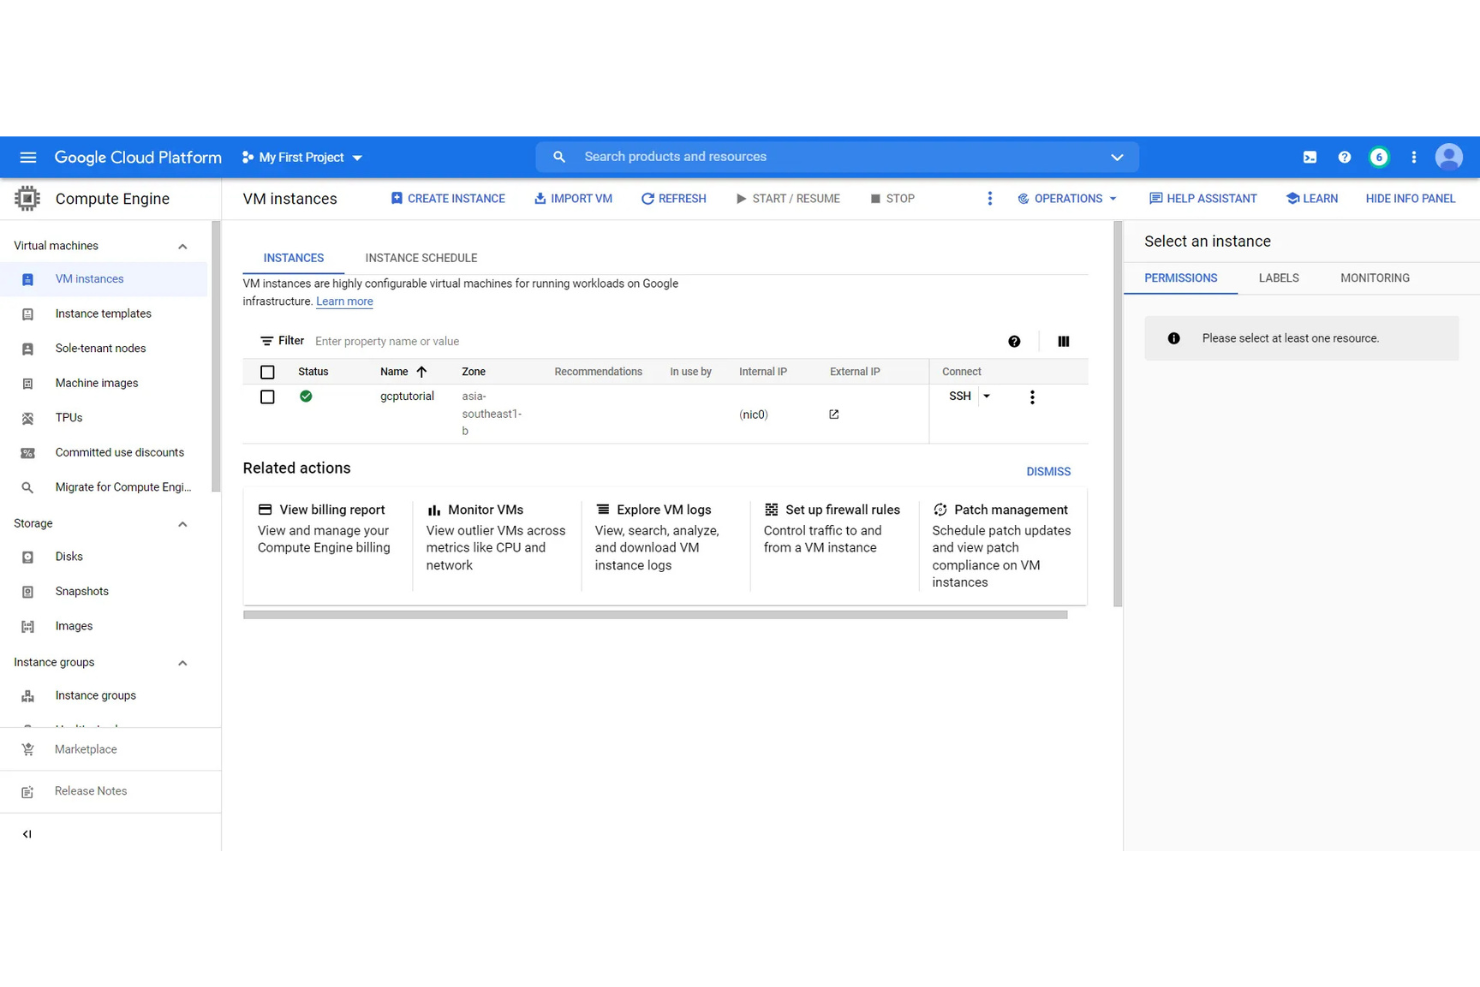Viewport: 1480px width, 987px height.
Task: Open the MONITORING tab in the info panel
Action: click(1374, 278)
